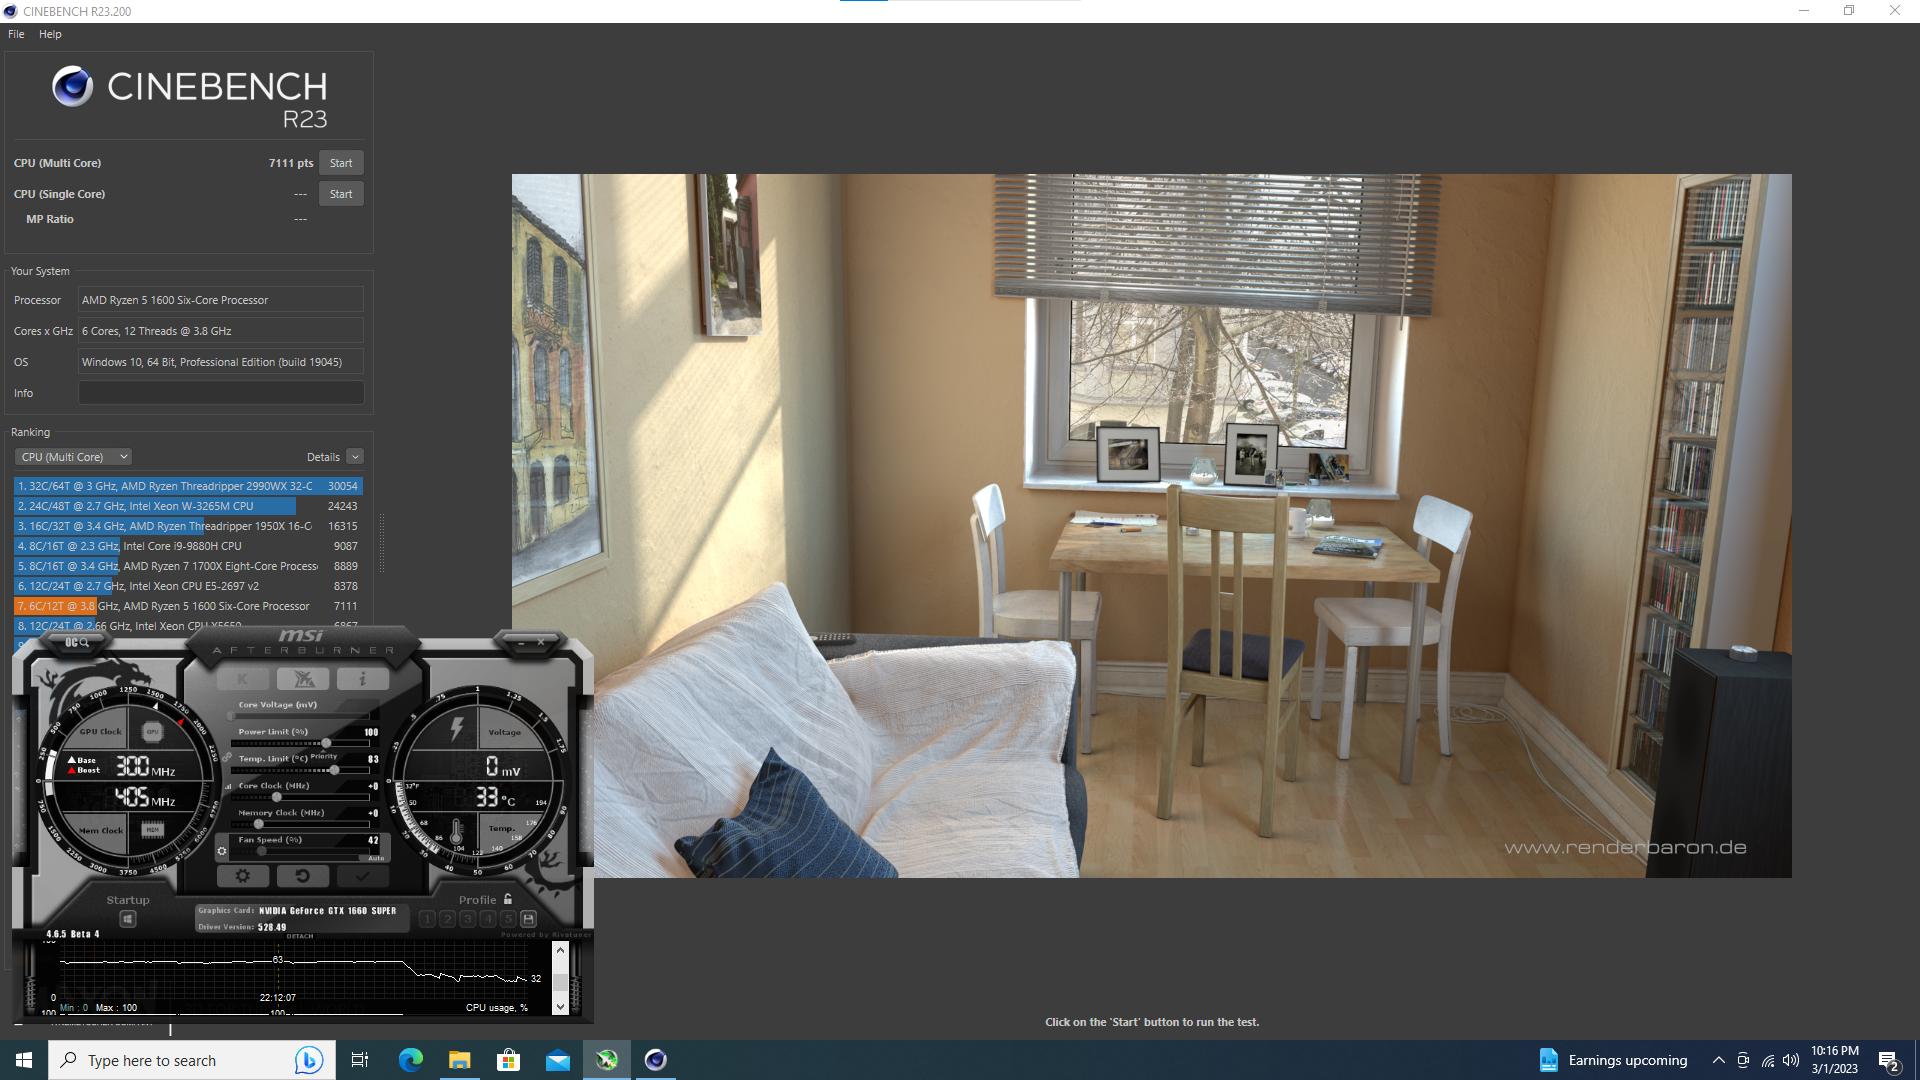Click the Cinebench R23 logo
This screenshot has width=1920, height=1080.
pyautogui.click(x=190, y=97)
